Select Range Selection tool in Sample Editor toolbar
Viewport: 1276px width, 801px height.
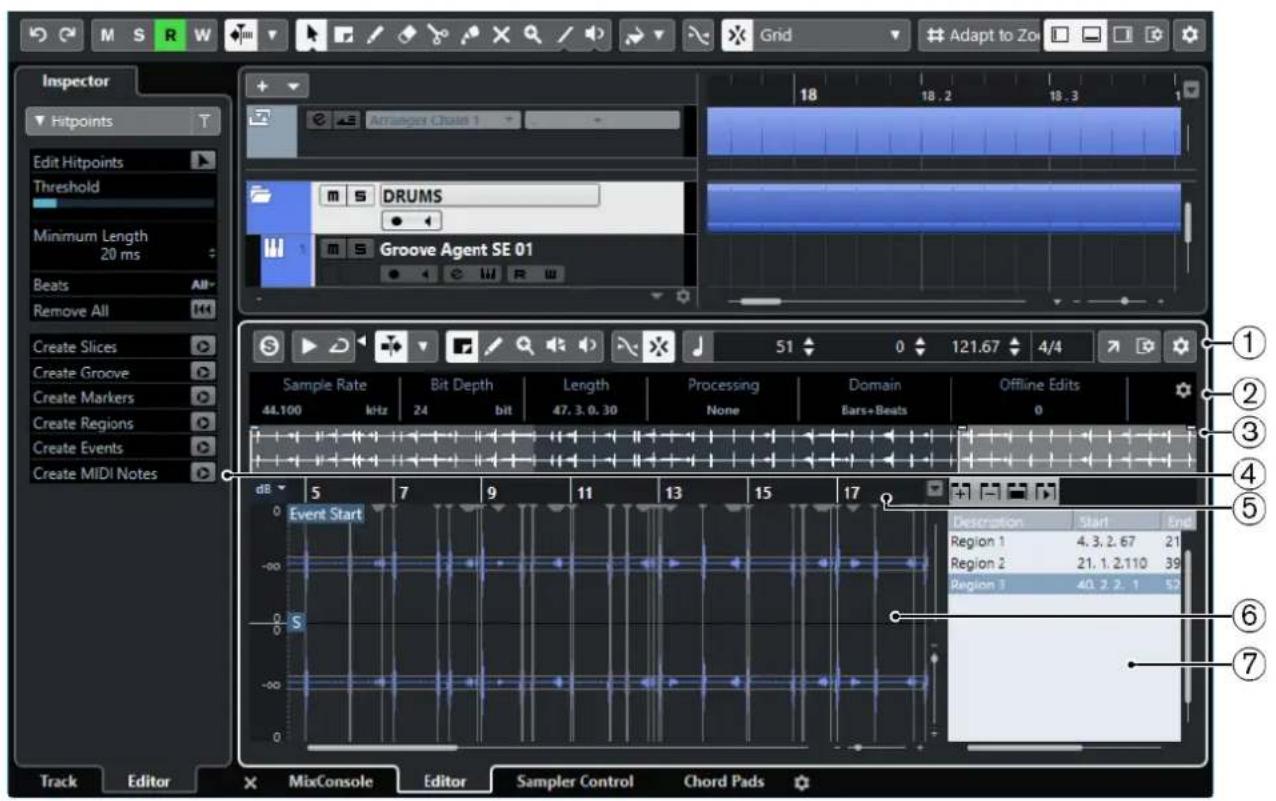[x=462, y=348]
